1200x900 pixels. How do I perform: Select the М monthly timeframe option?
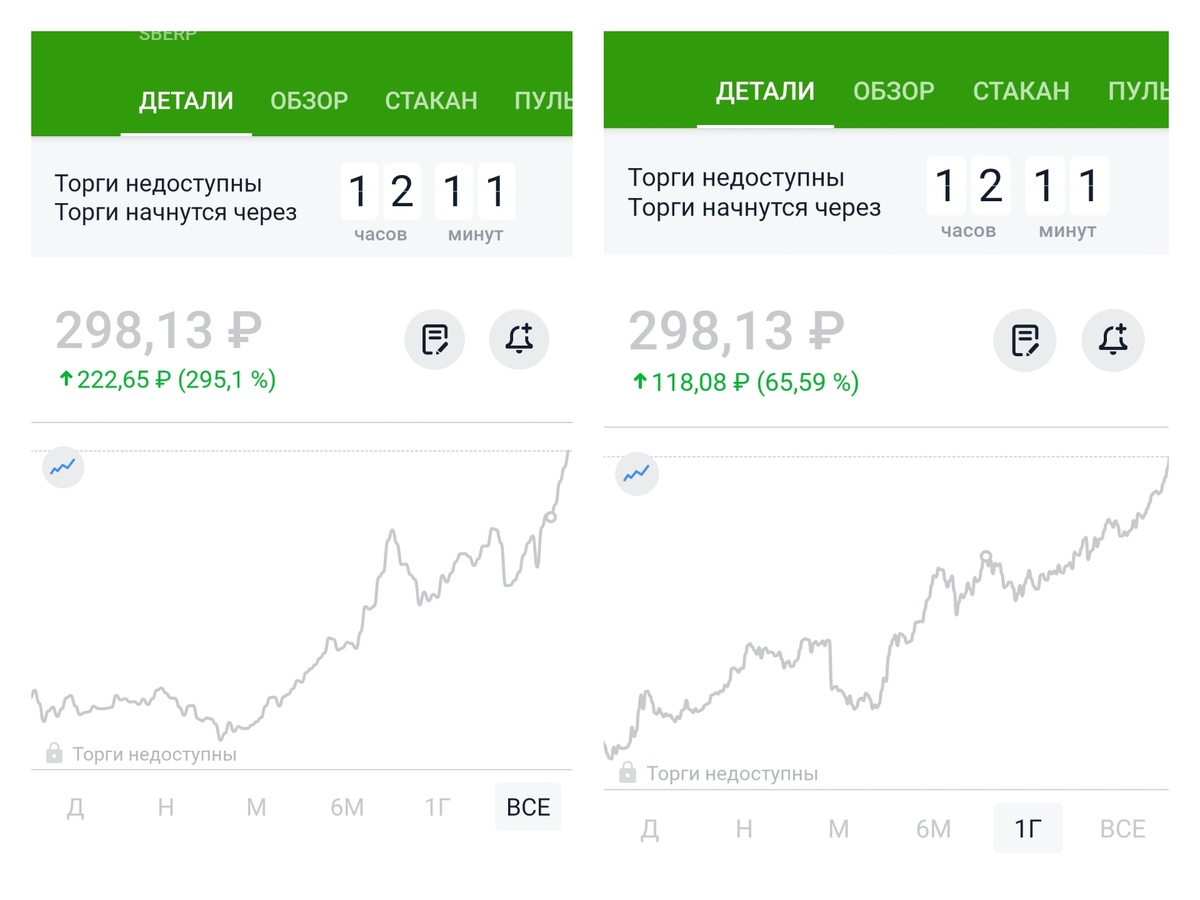[x=255, y=807]
